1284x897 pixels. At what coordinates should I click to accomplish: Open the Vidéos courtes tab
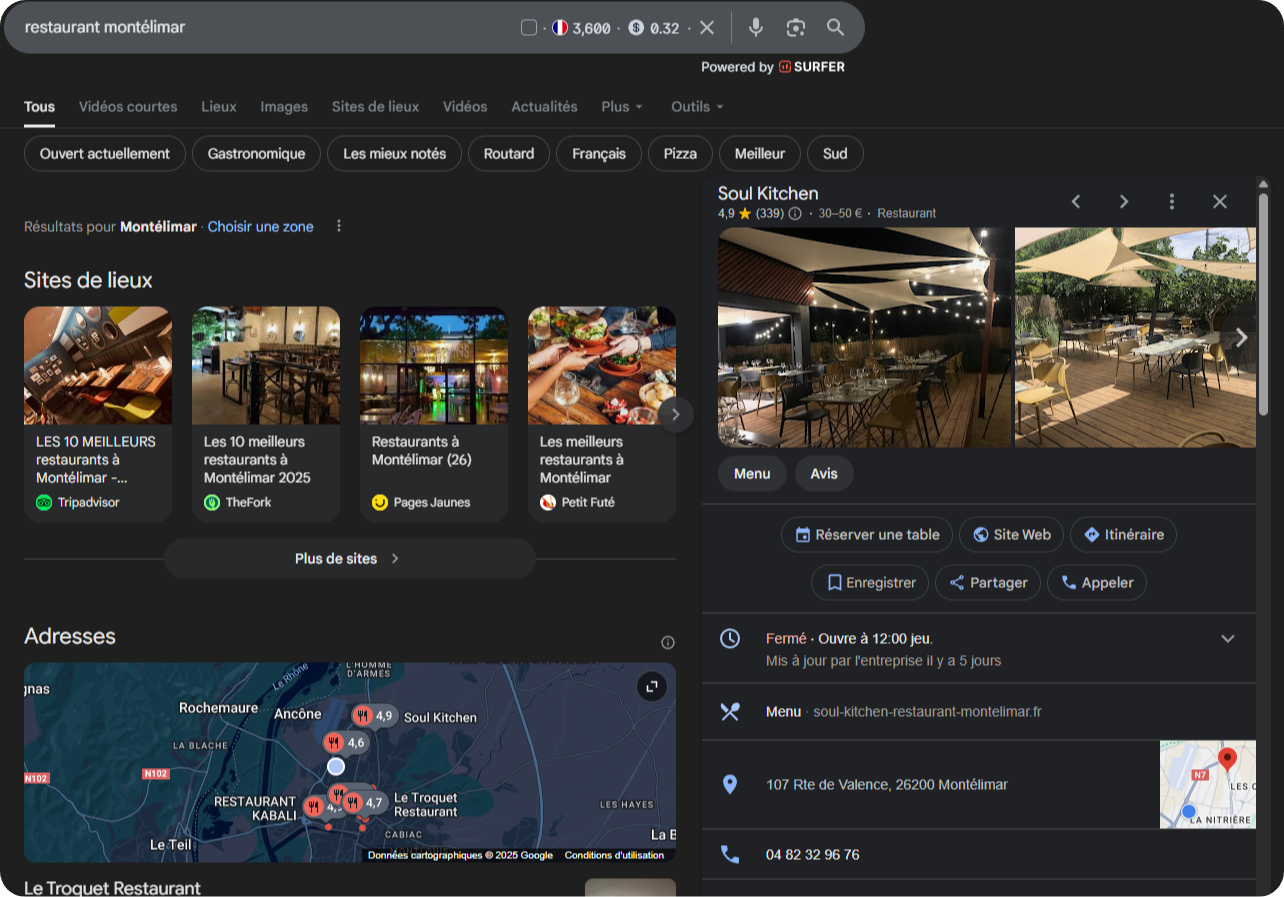(128, 106)
